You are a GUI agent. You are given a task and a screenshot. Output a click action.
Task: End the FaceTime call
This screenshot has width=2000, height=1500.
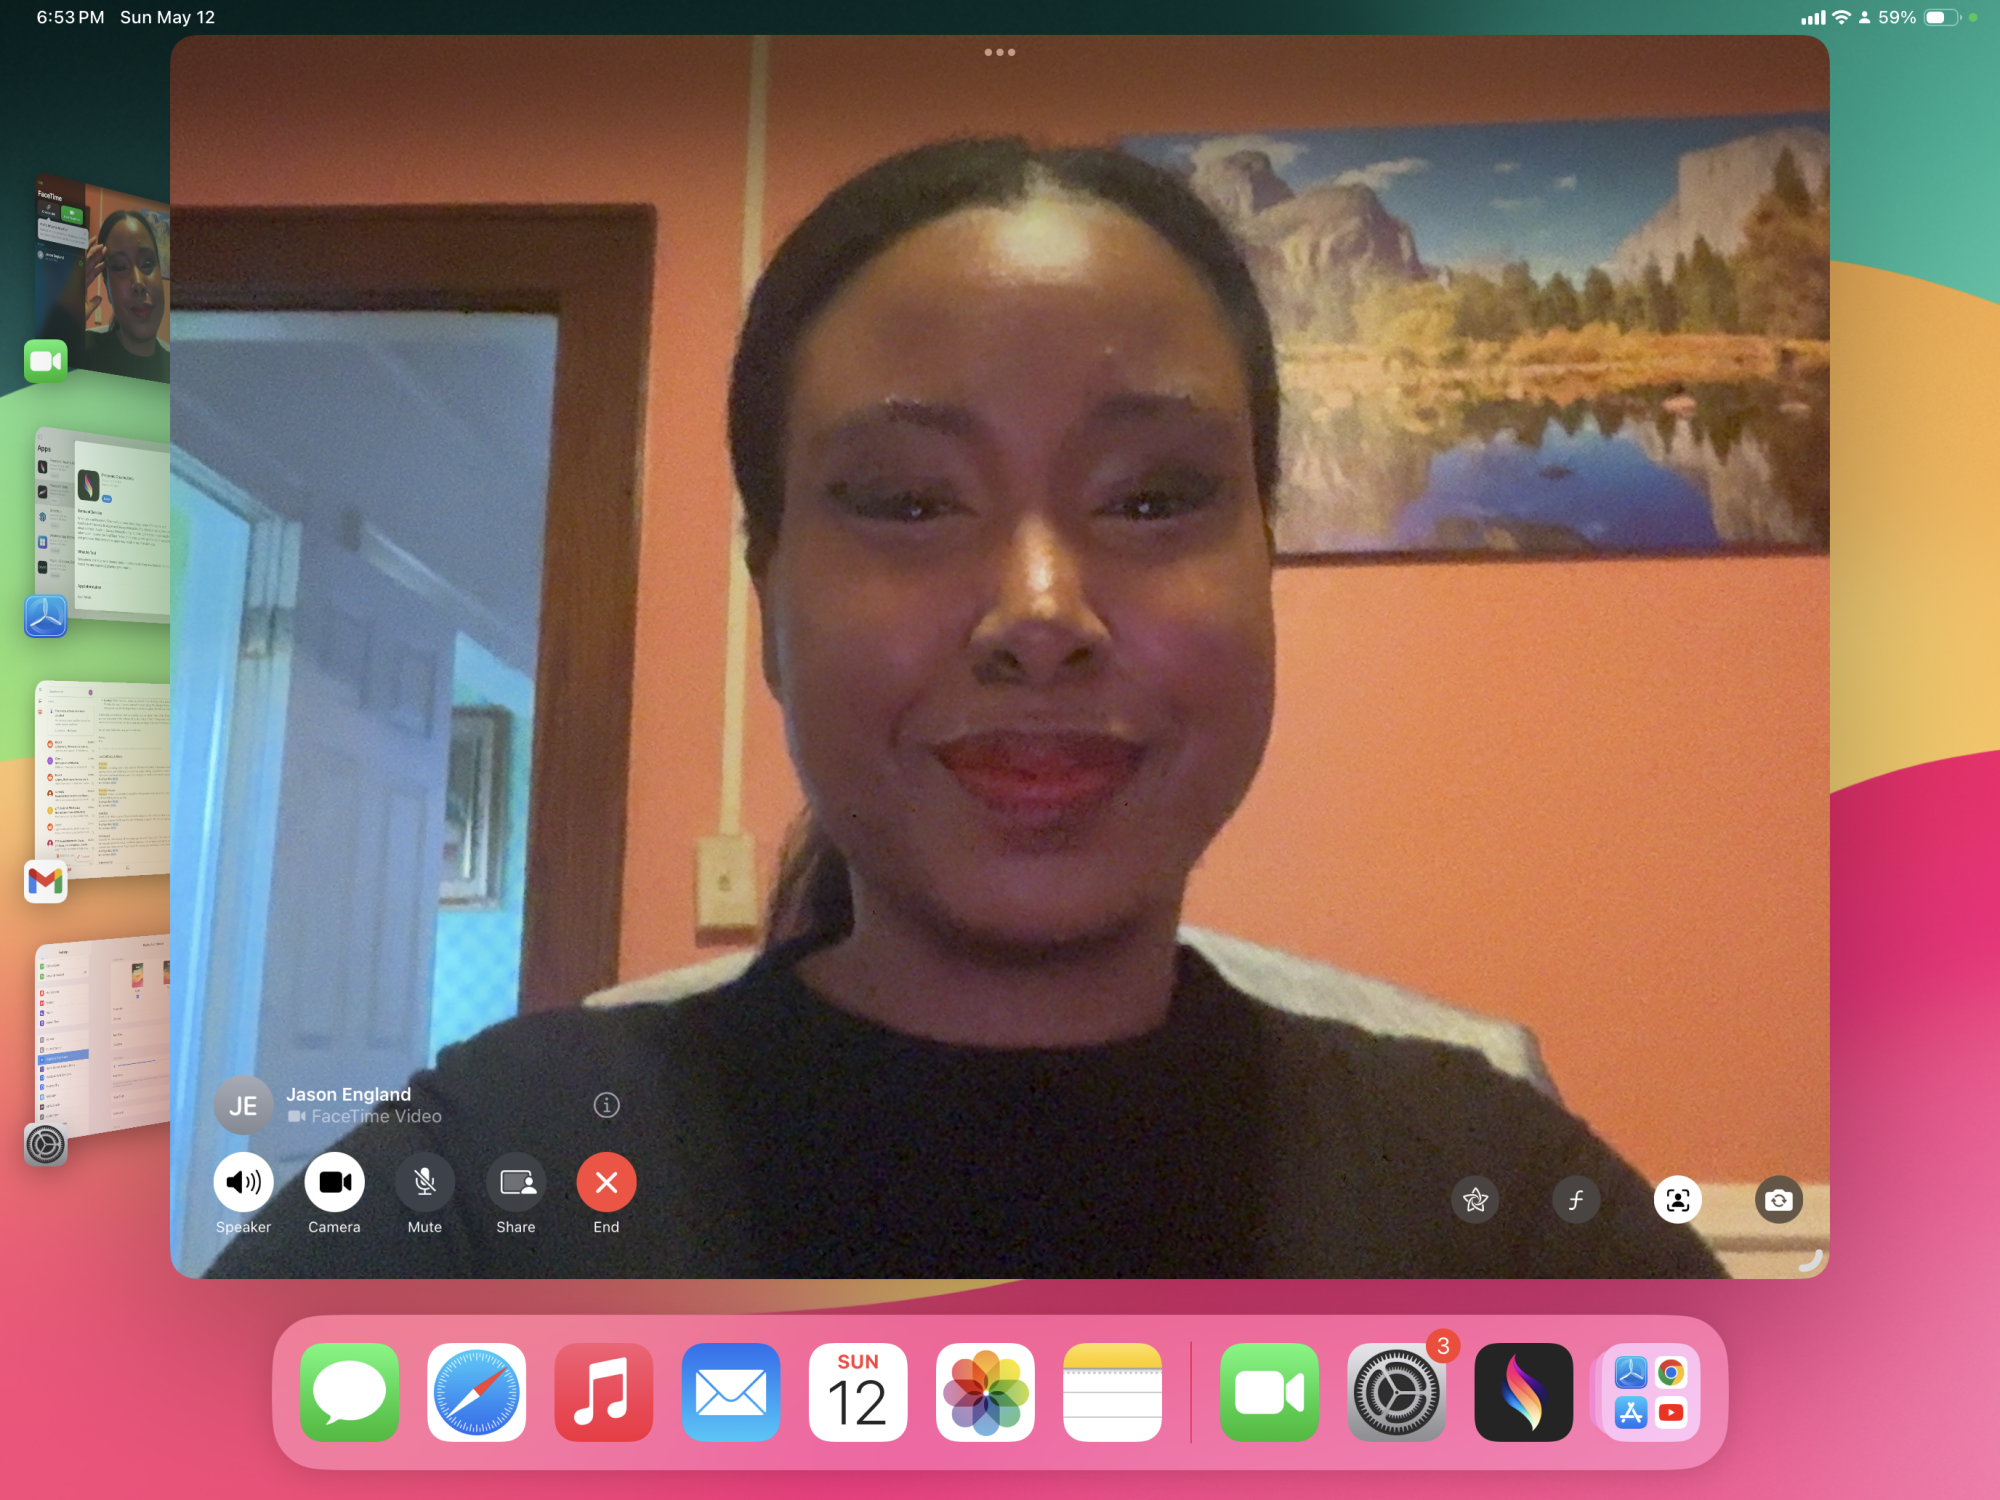pyautogui.click(x=605, y=1182)
